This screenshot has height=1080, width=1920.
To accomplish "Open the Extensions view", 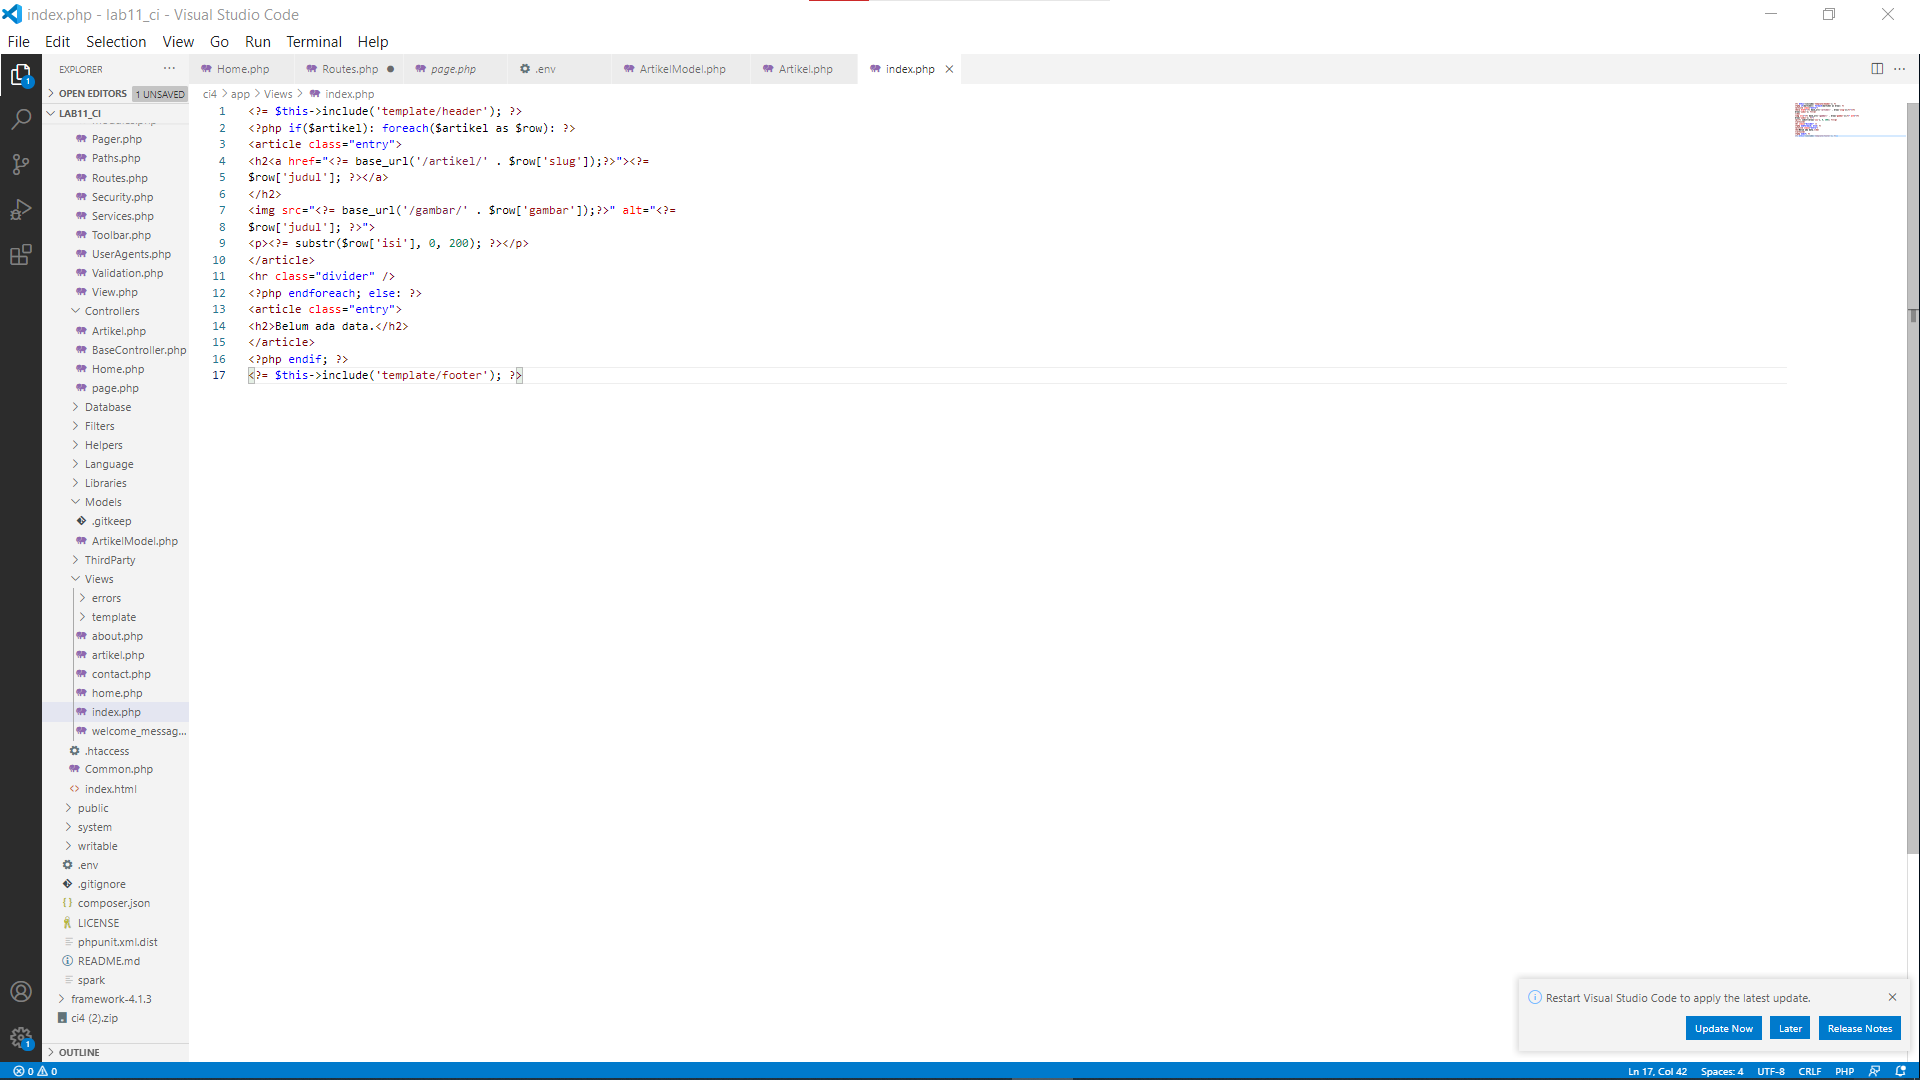I will pos(20,254).
